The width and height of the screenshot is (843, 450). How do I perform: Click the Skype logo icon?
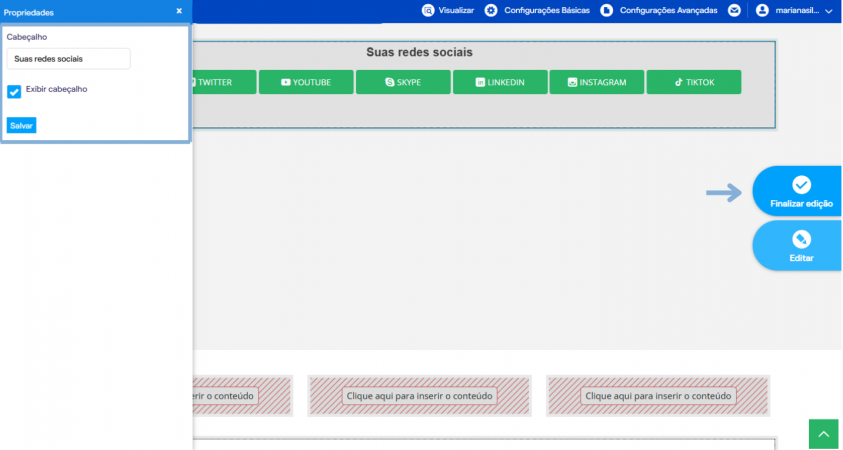[390, 82]
